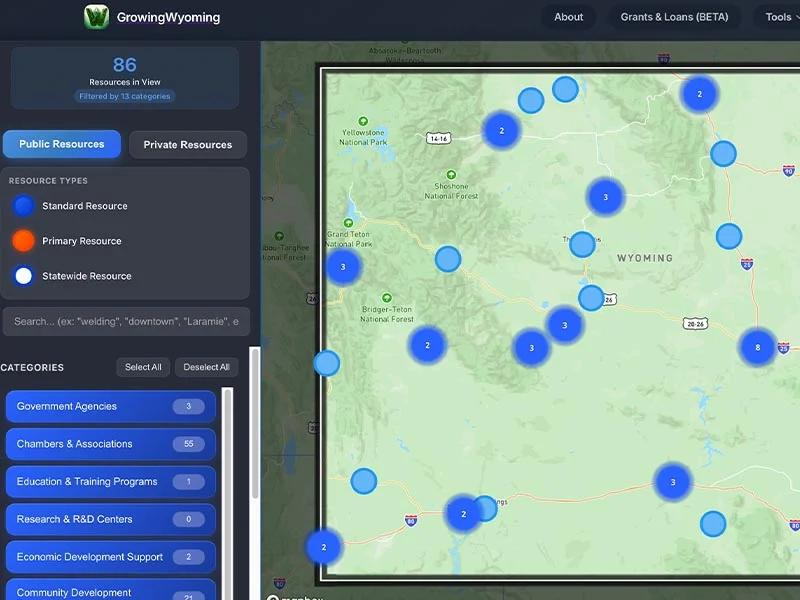The image size is (800, 600).
Task: Click the GrowingWyoming logo icon
Action: coord(96,17)
